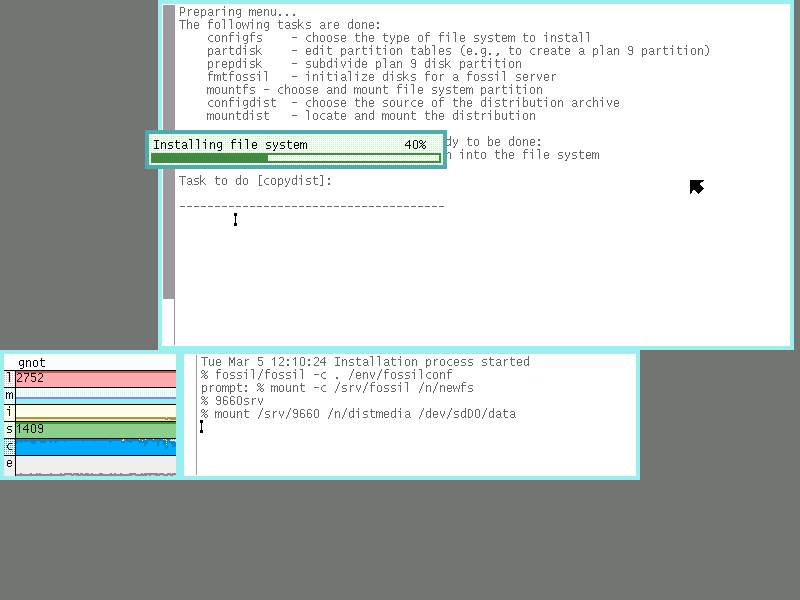Click the 's' label in stats panel

9,430
